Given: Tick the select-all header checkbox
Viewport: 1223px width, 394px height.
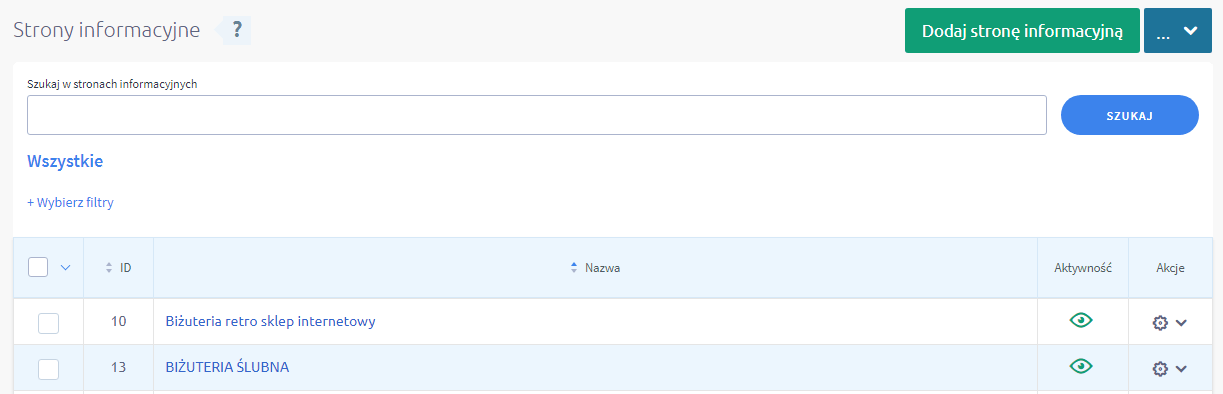Looking at the screenshot, I should (38, 267).
